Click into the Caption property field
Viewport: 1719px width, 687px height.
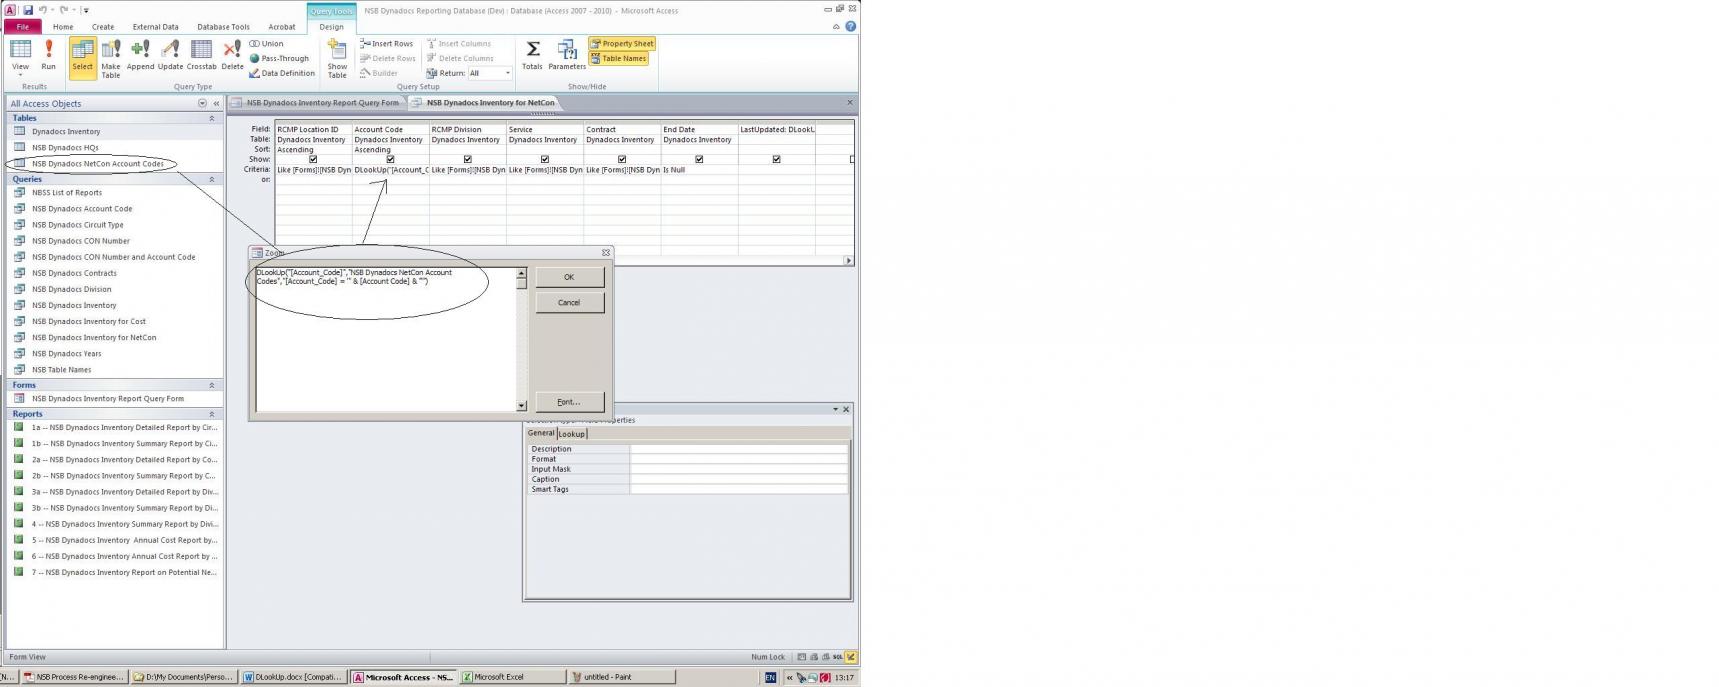739,479
